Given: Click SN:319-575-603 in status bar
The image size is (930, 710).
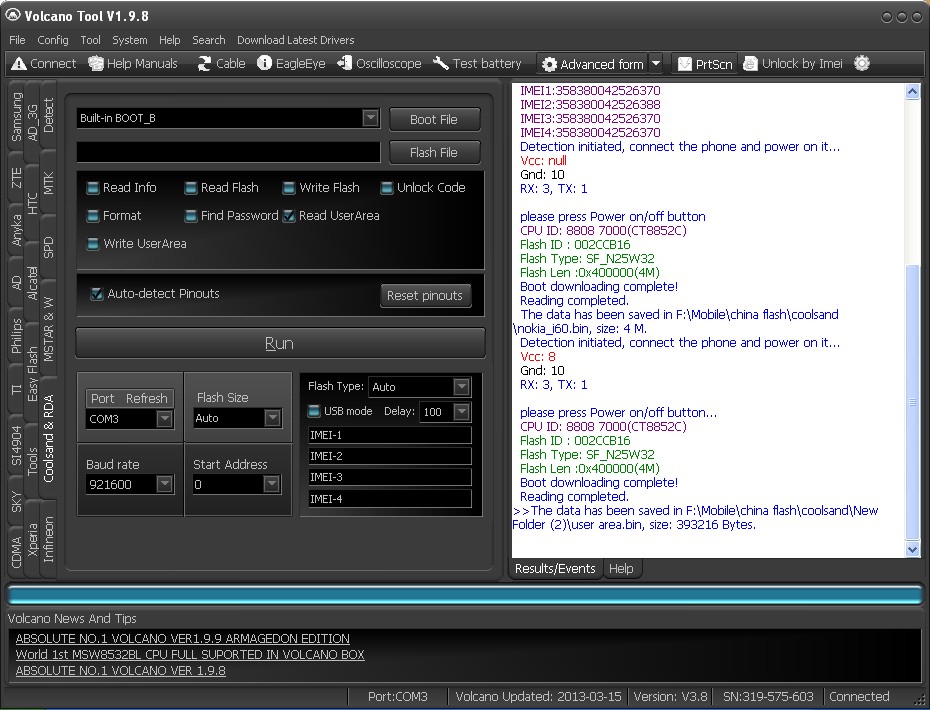Looking at the screenshot, I should tap(768, 696).
